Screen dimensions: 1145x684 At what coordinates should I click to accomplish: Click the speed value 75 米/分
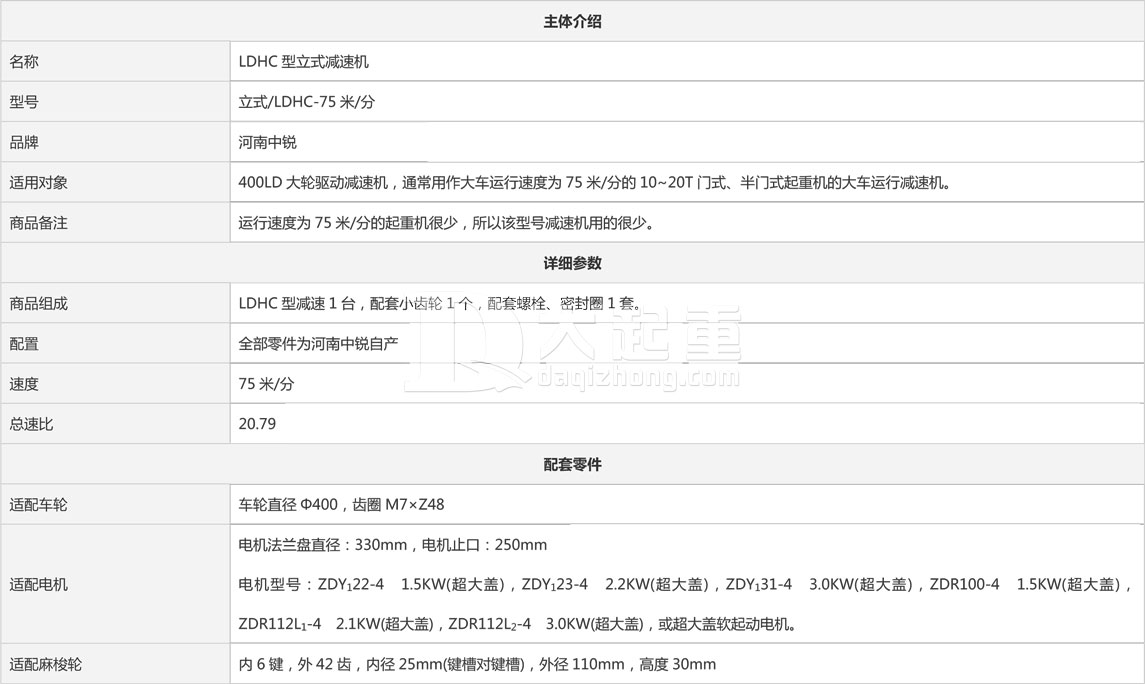(266, 384)
